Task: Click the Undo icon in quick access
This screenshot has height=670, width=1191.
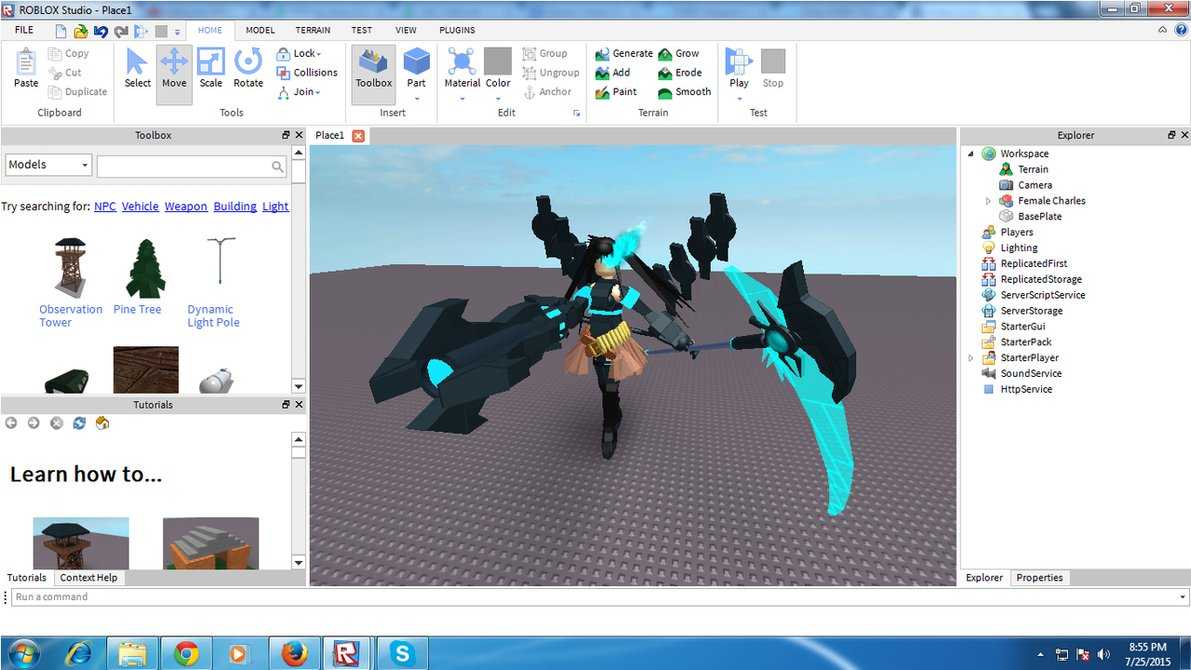Action: (100, 31)
